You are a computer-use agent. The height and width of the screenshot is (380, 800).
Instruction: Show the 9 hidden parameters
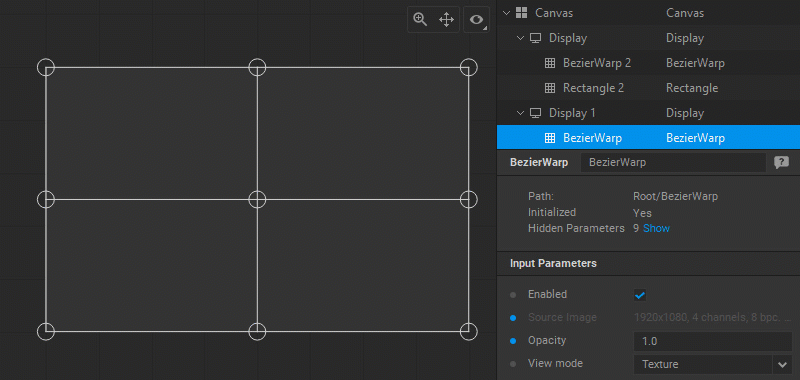[656, 228]
